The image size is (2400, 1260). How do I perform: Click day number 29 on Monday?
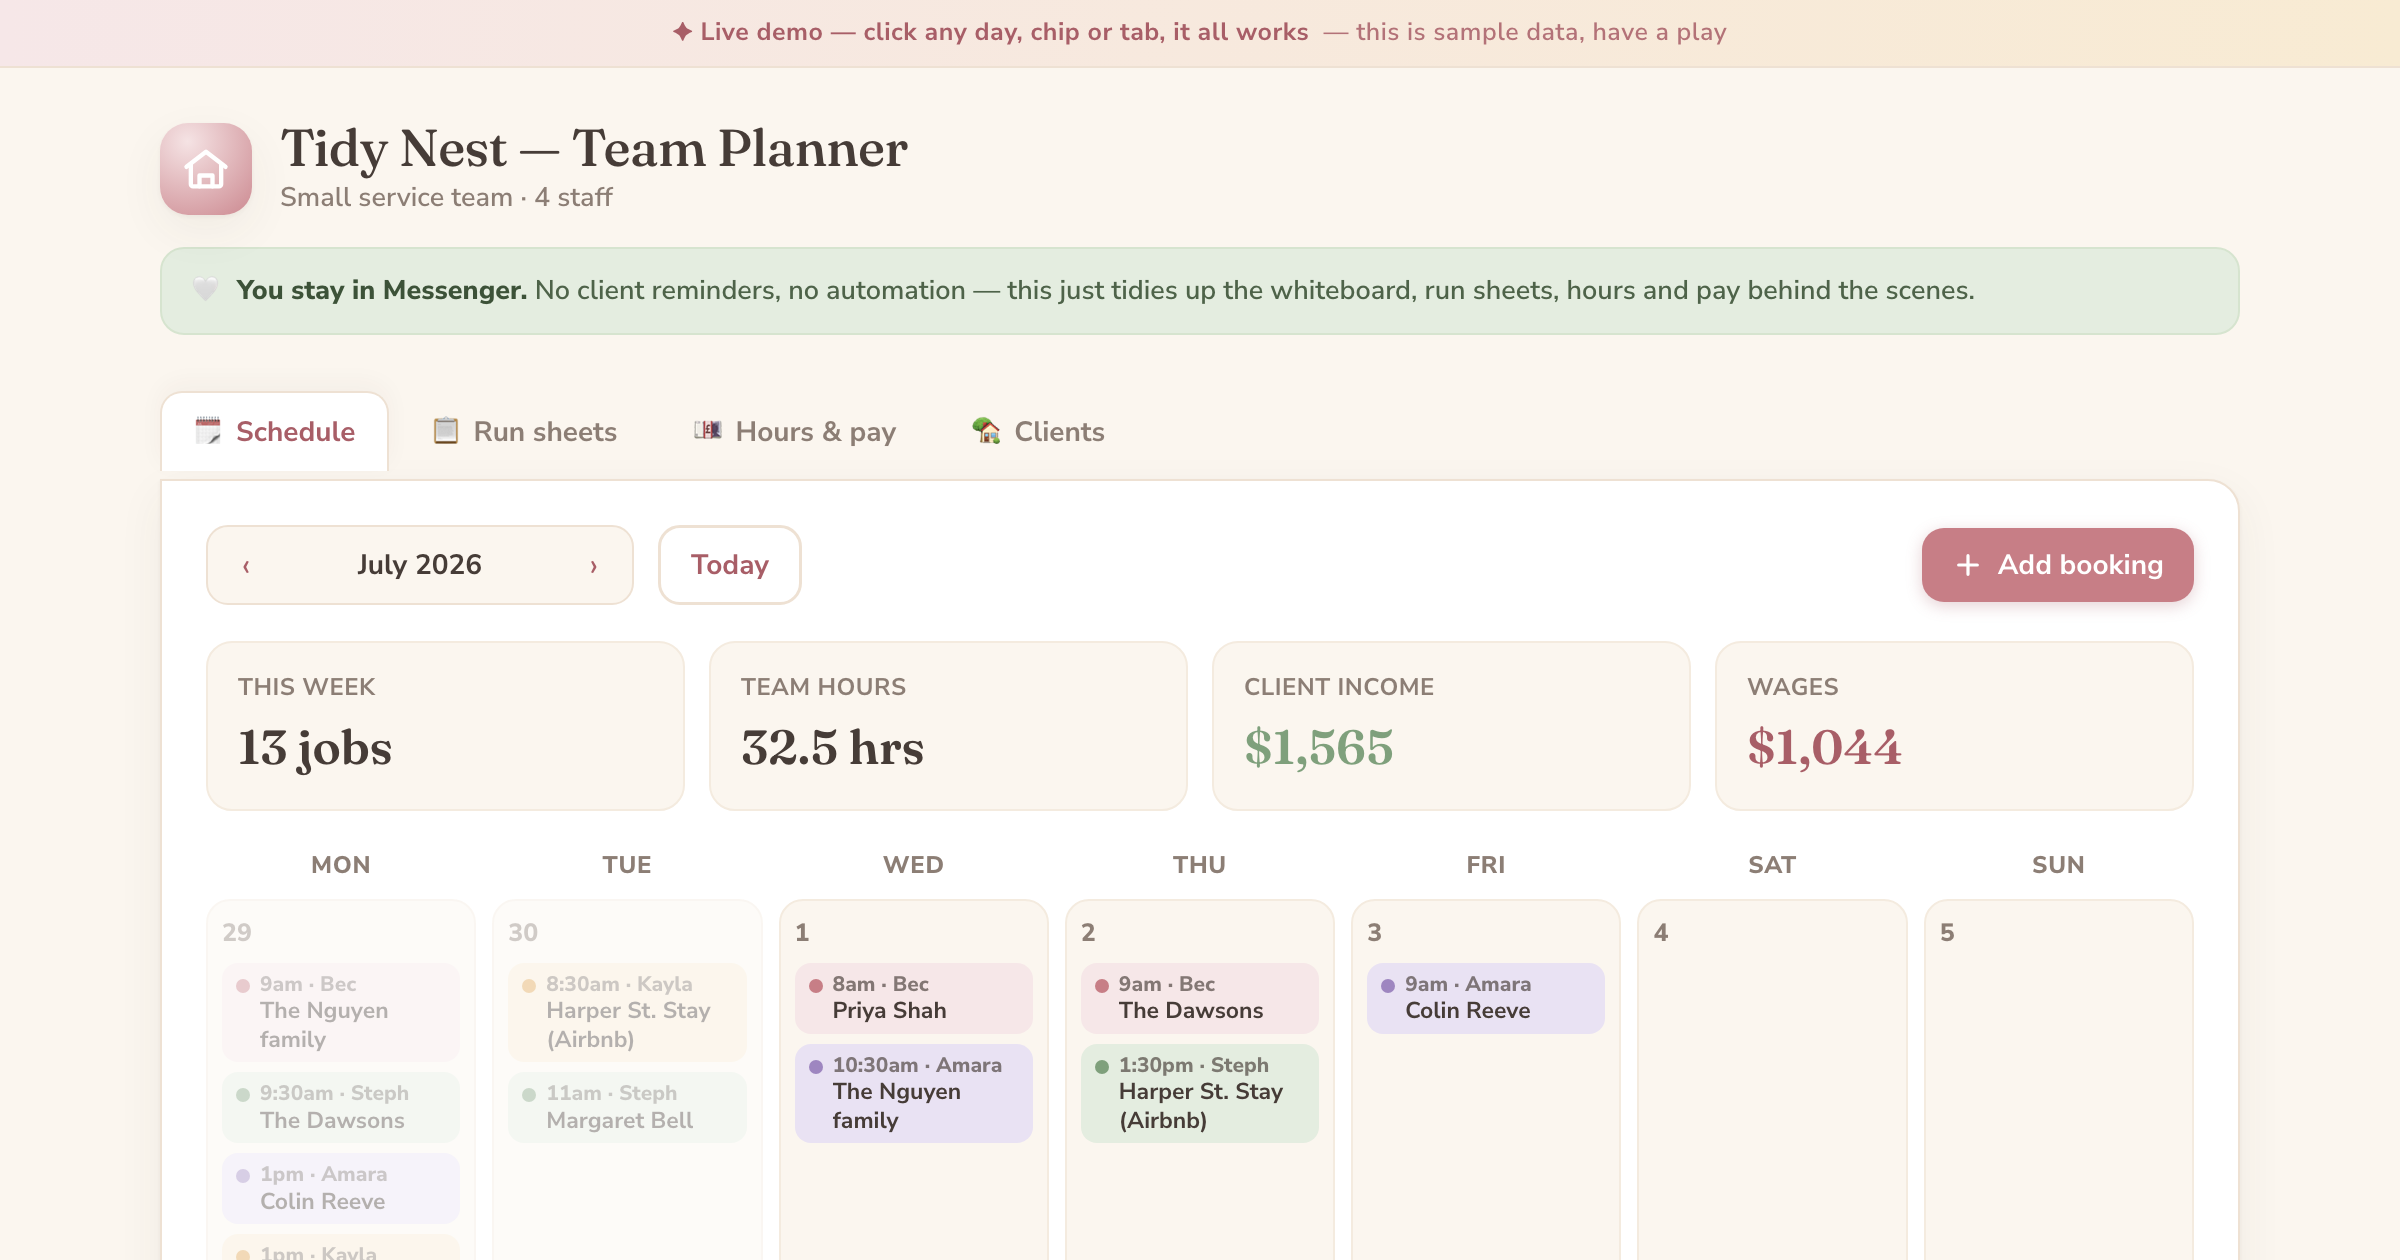point(237,932)
